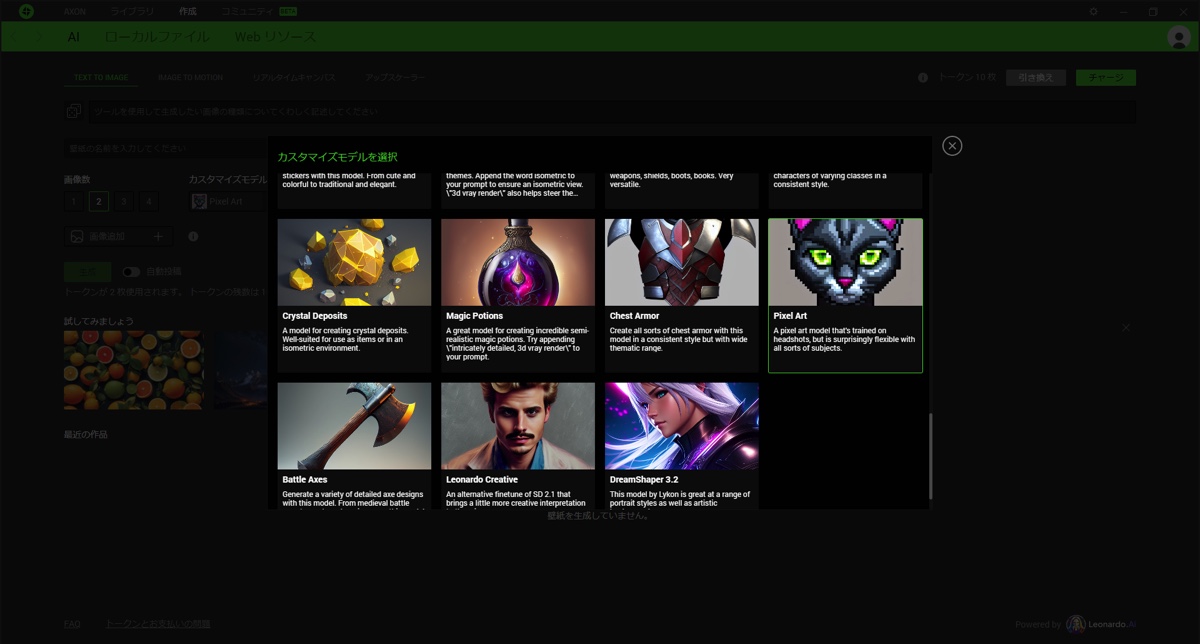
Task: Click the forward navigation arrow
Action: (x=39, y=37)
